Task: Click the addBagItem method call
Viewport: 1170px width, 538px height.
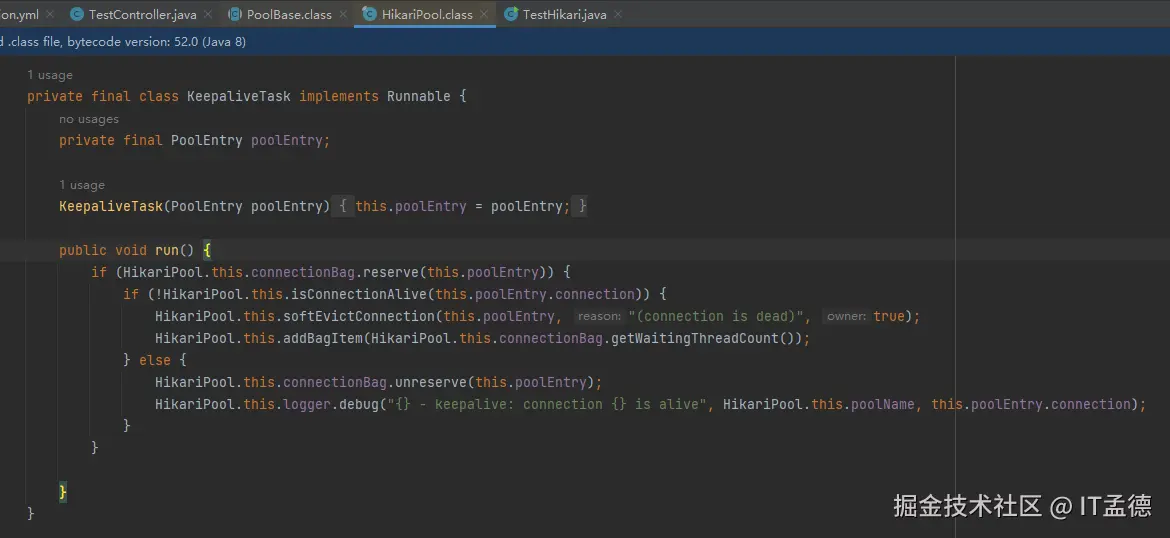Action: click(x=323, y=338)
